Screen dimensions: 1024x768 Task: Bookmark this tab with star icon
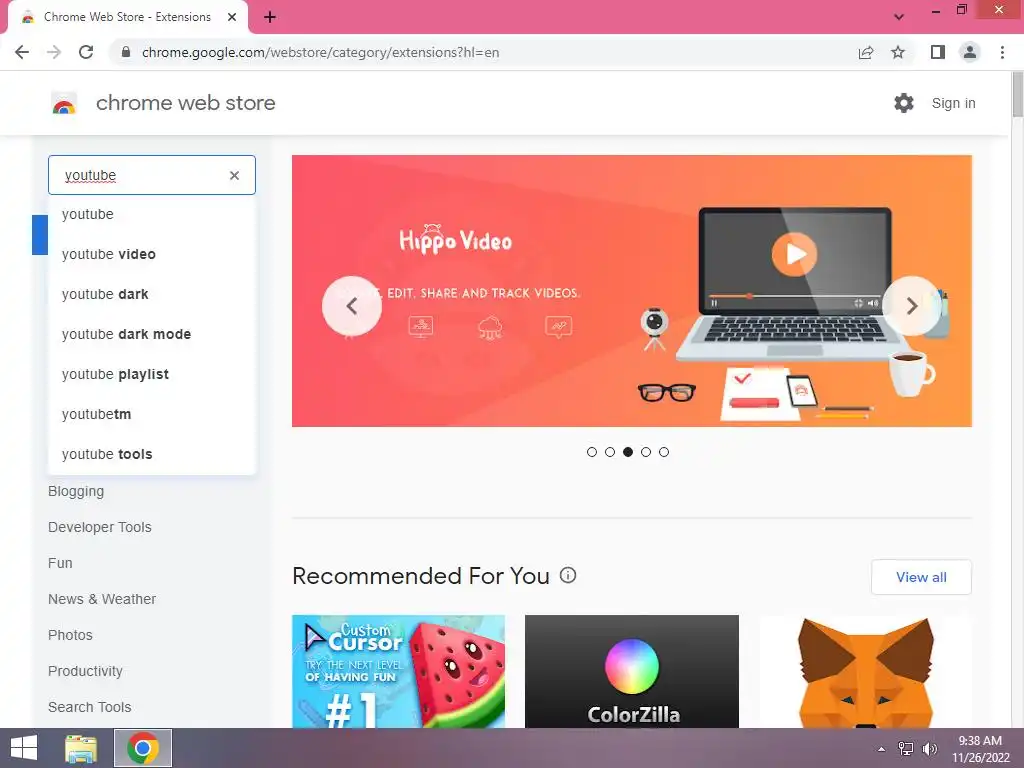[898, 52]
